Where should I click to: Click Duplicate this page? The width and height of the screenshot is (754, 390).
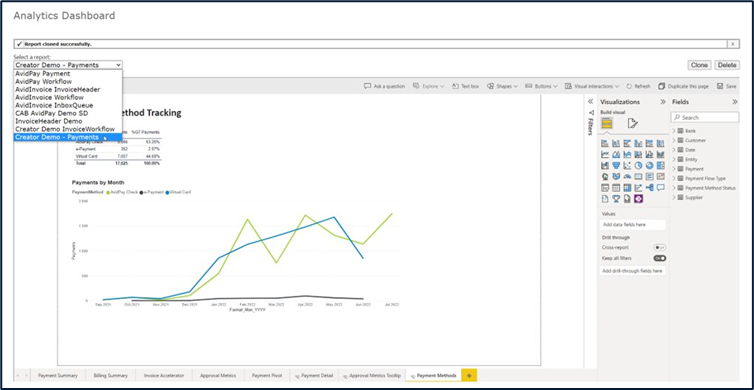tap(684, 86)
